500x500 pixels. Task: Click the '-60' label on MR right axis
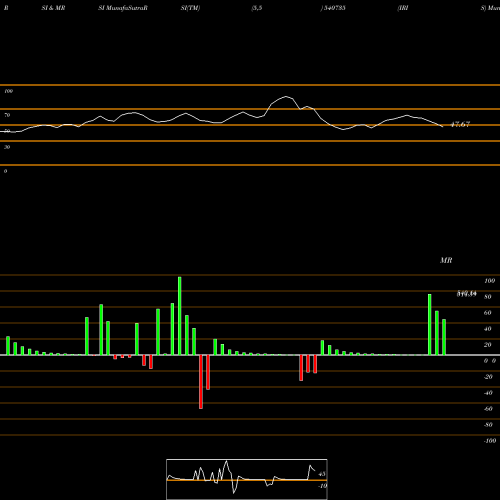(x=488, y=409)
